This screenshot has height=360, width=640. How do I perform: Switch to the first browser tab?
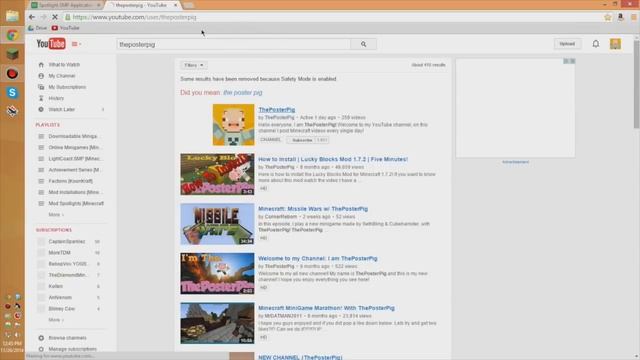click(x=65, y=5)
